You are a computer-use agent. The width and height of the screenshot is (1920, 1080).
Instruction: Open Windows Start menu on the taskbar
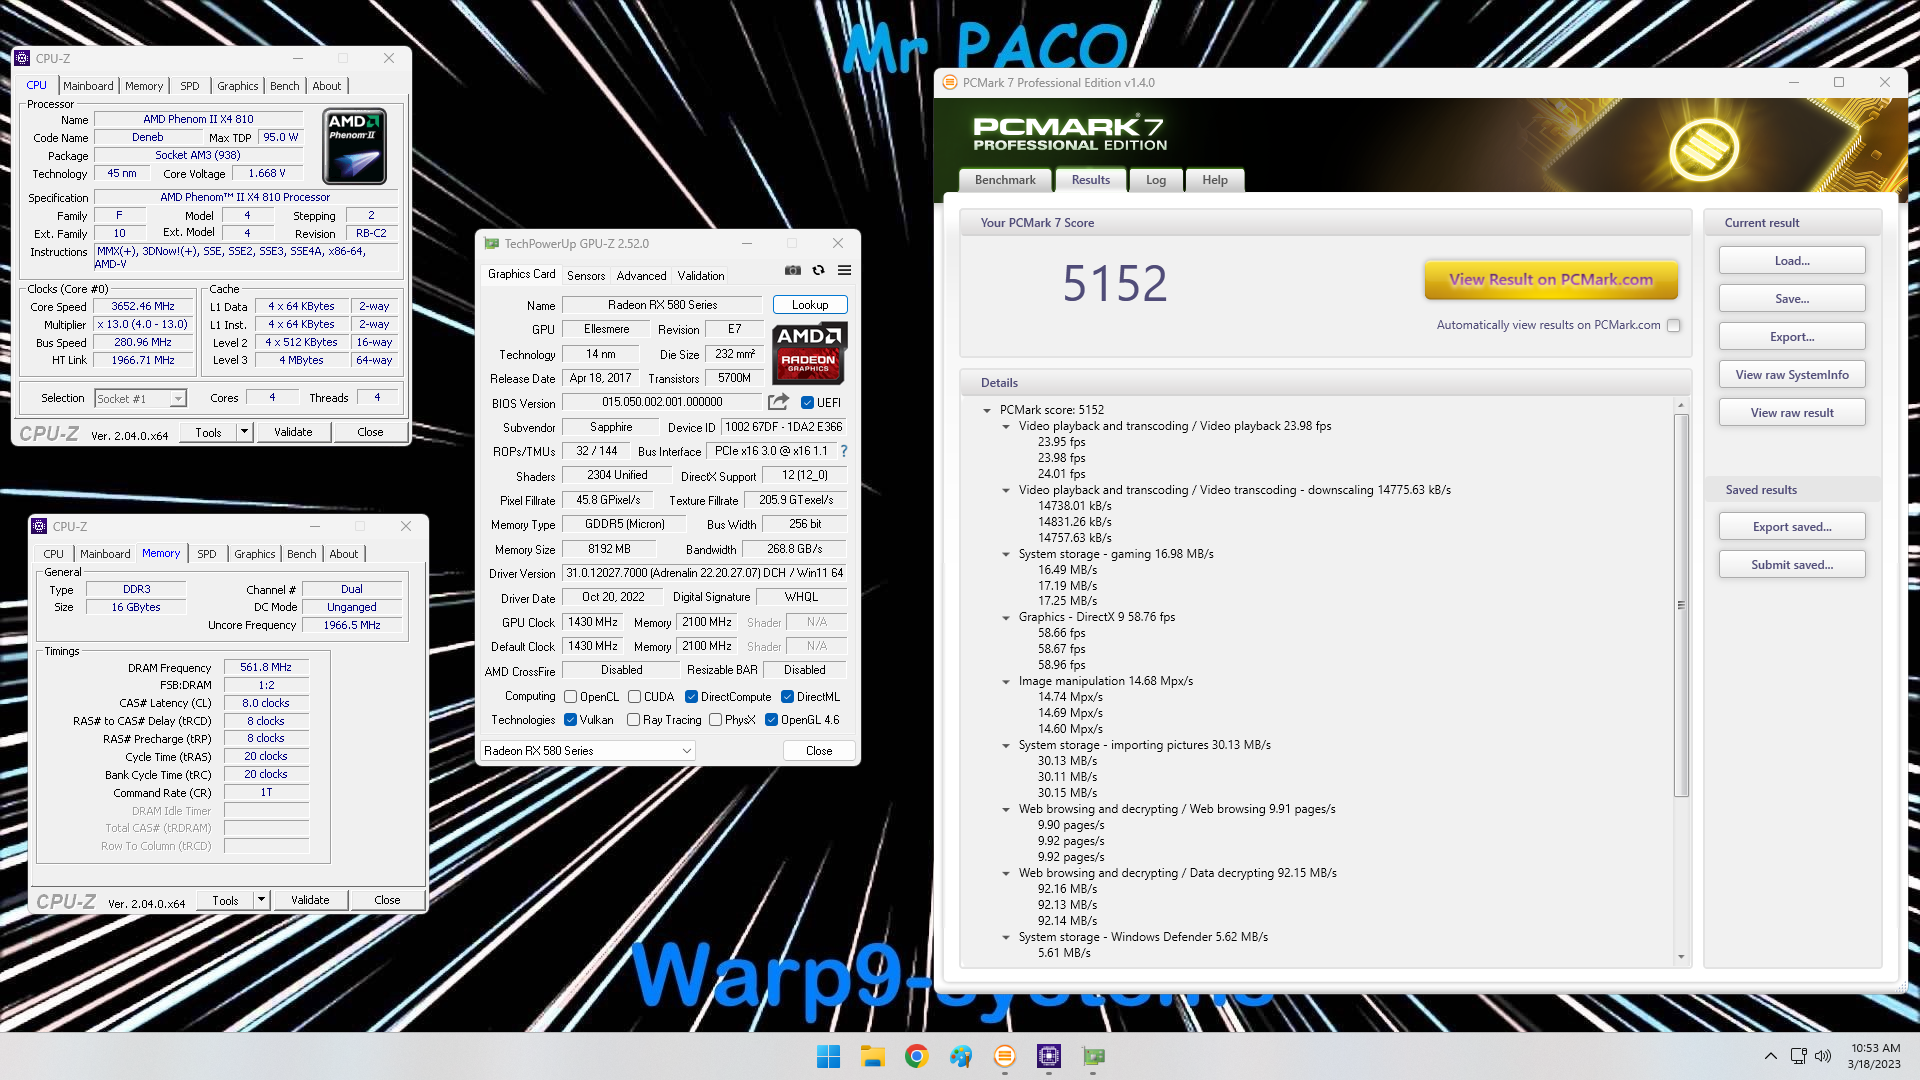tap(828, 1056)
